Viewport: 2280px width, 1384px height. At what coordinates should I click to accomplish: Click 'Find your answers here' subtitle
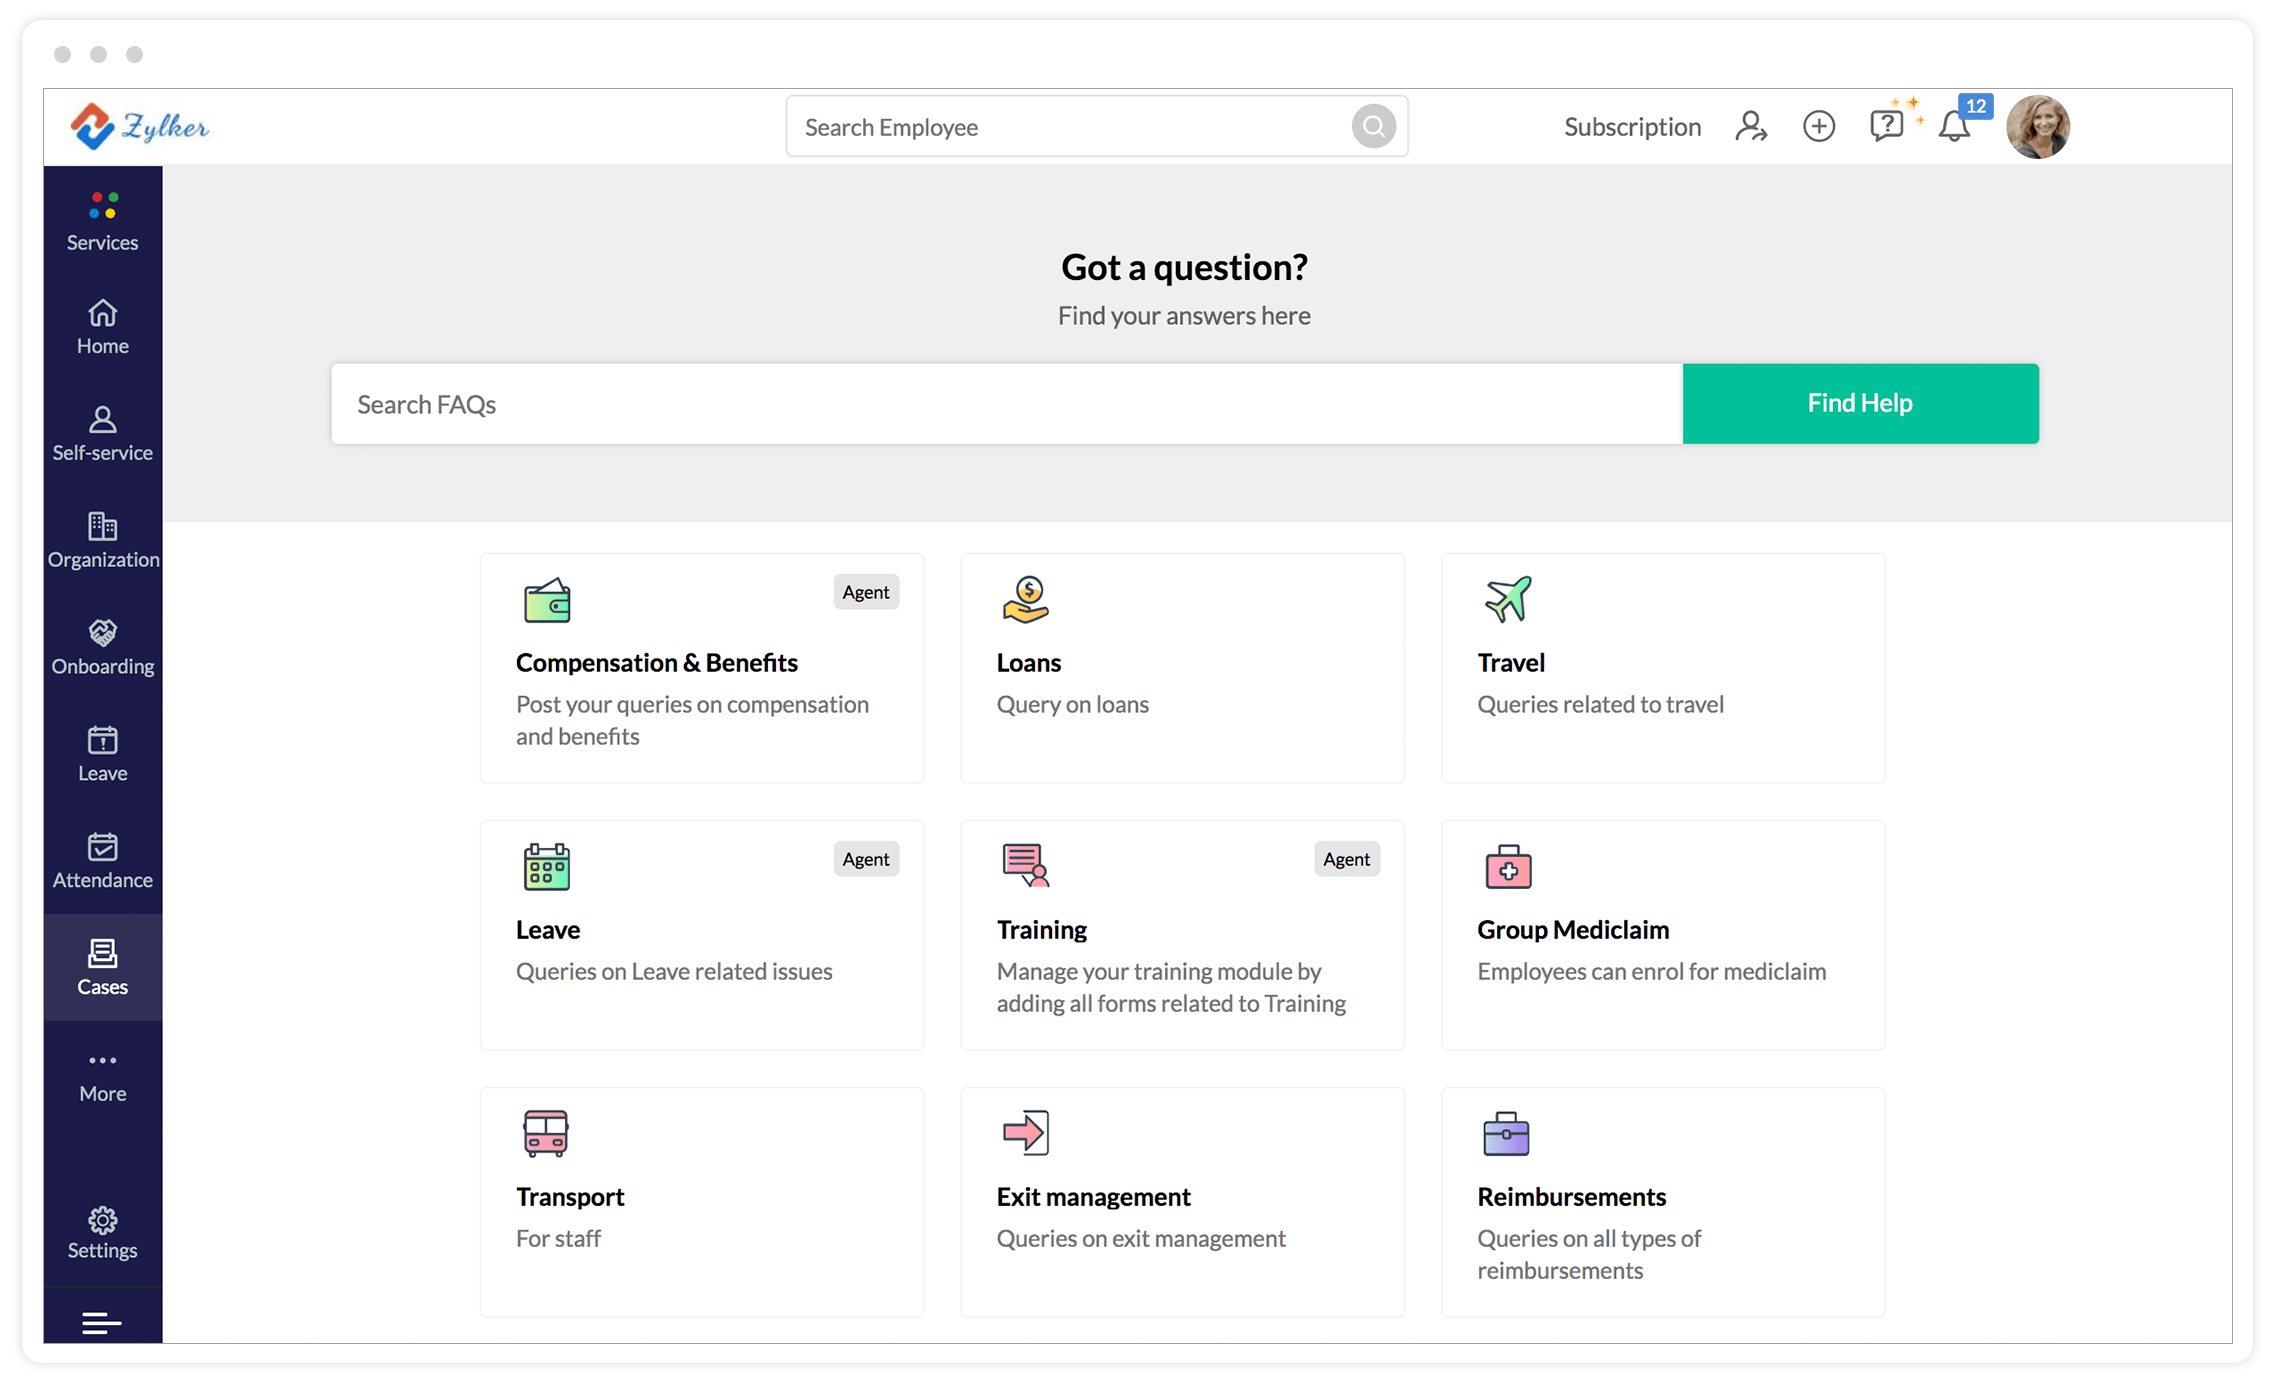(1184, 316)
